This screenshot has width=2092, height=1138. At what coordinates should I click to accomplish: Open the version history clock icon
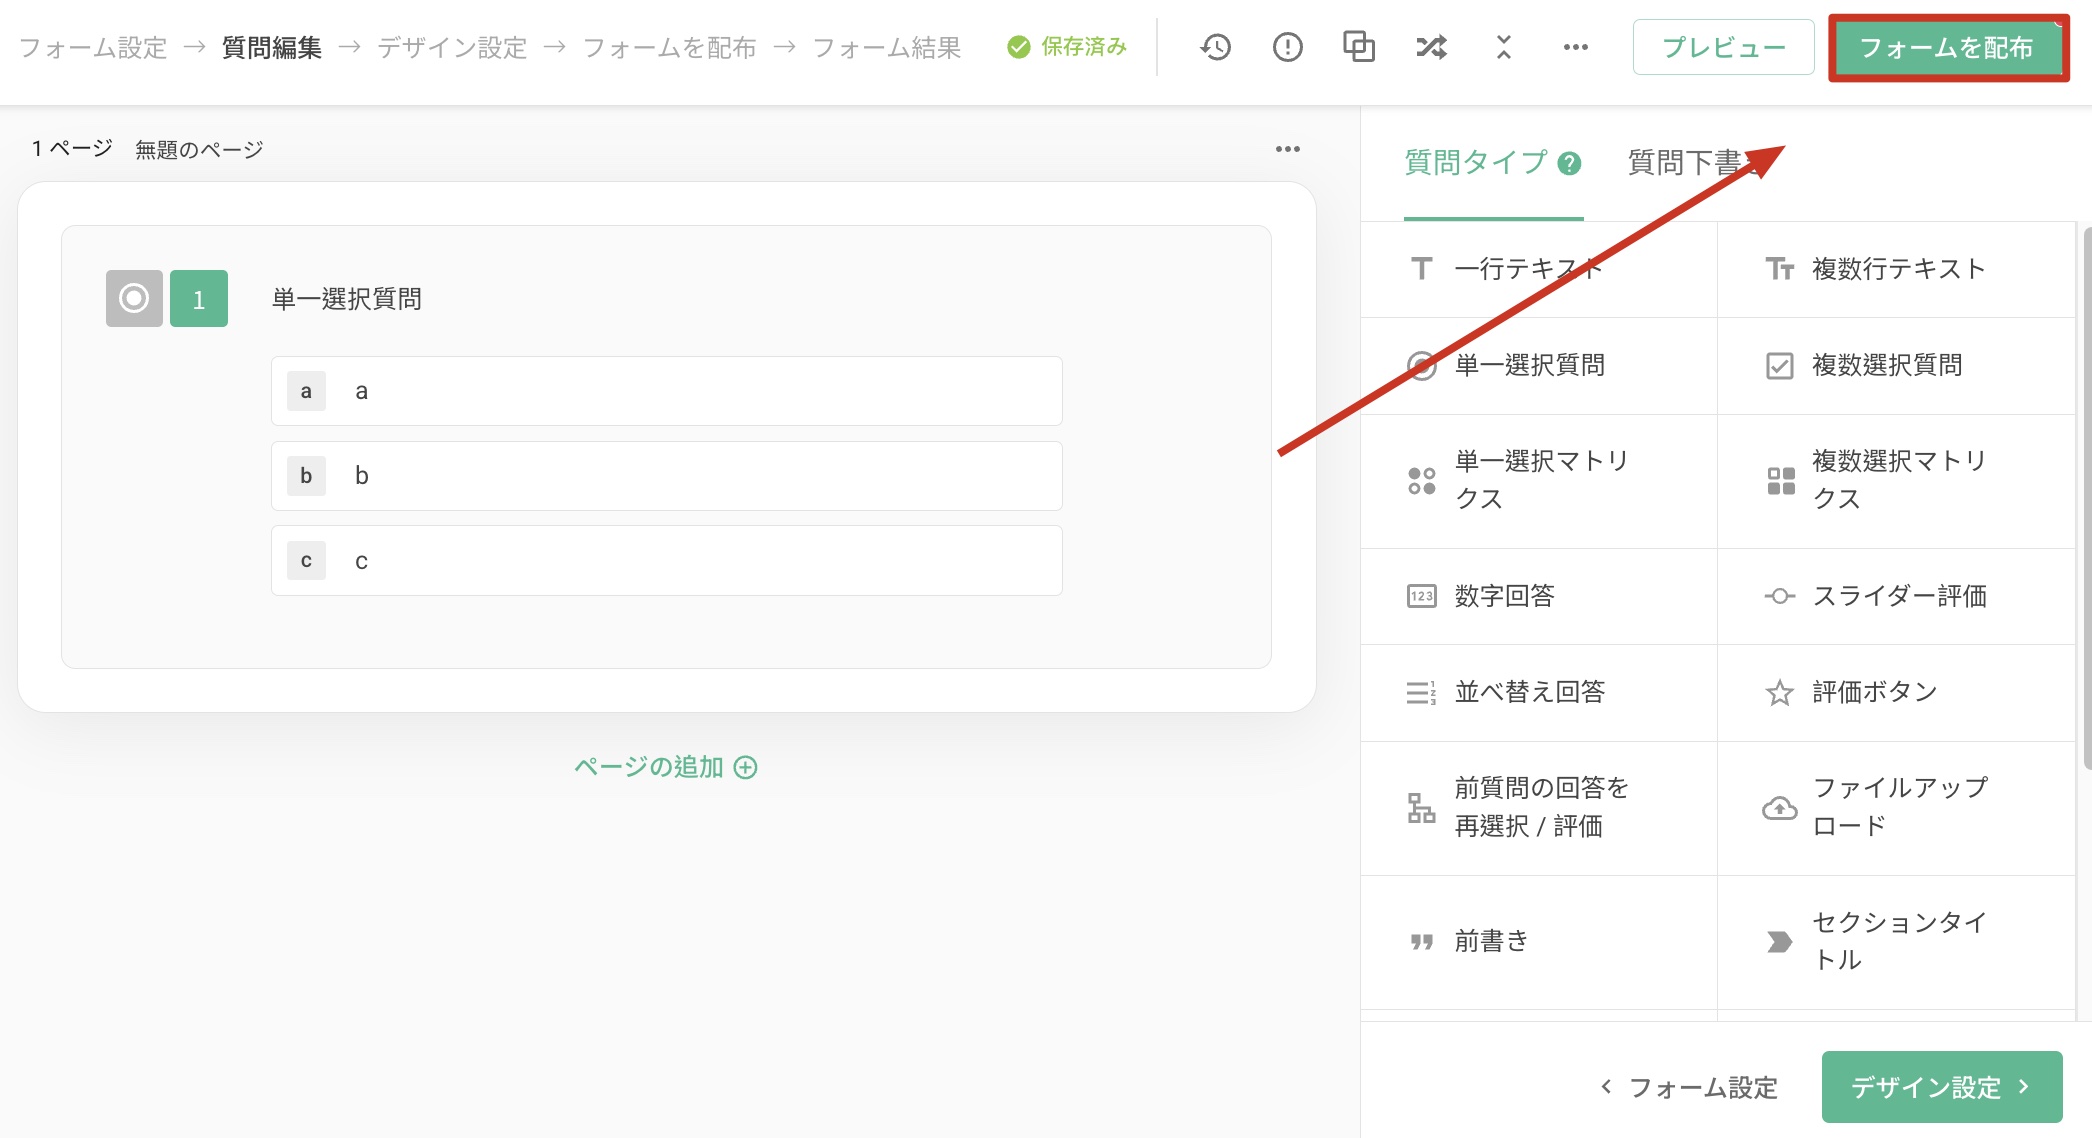click(x=1215, y=47)
